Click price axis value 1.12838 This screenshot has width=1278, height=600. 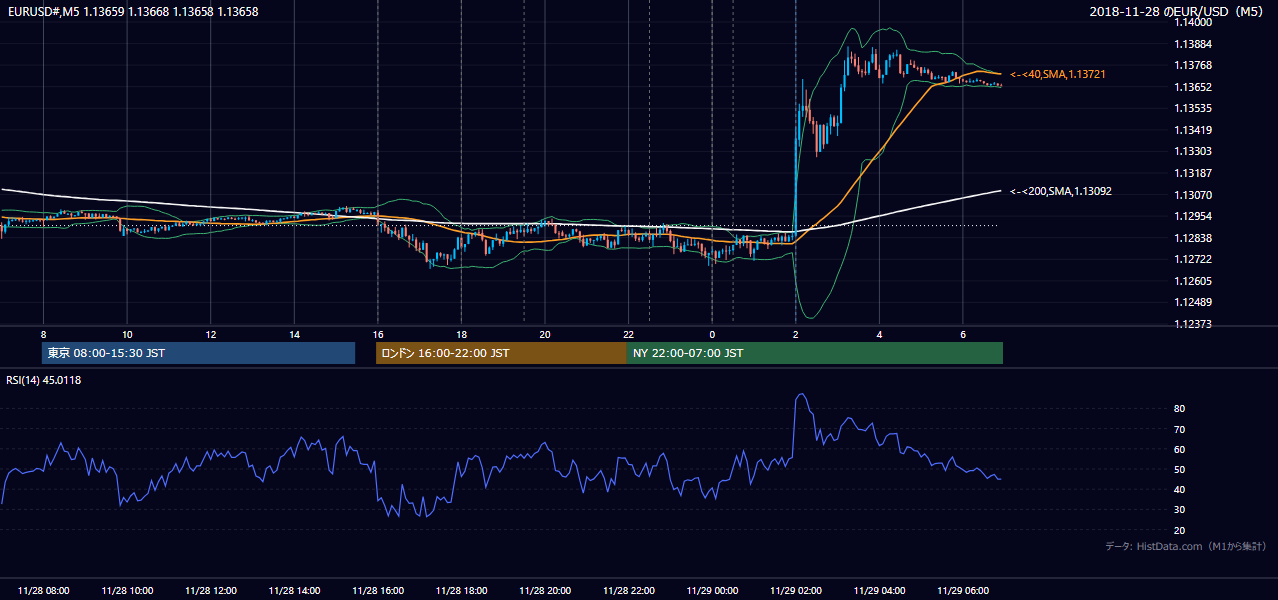tap(1193, 238)
